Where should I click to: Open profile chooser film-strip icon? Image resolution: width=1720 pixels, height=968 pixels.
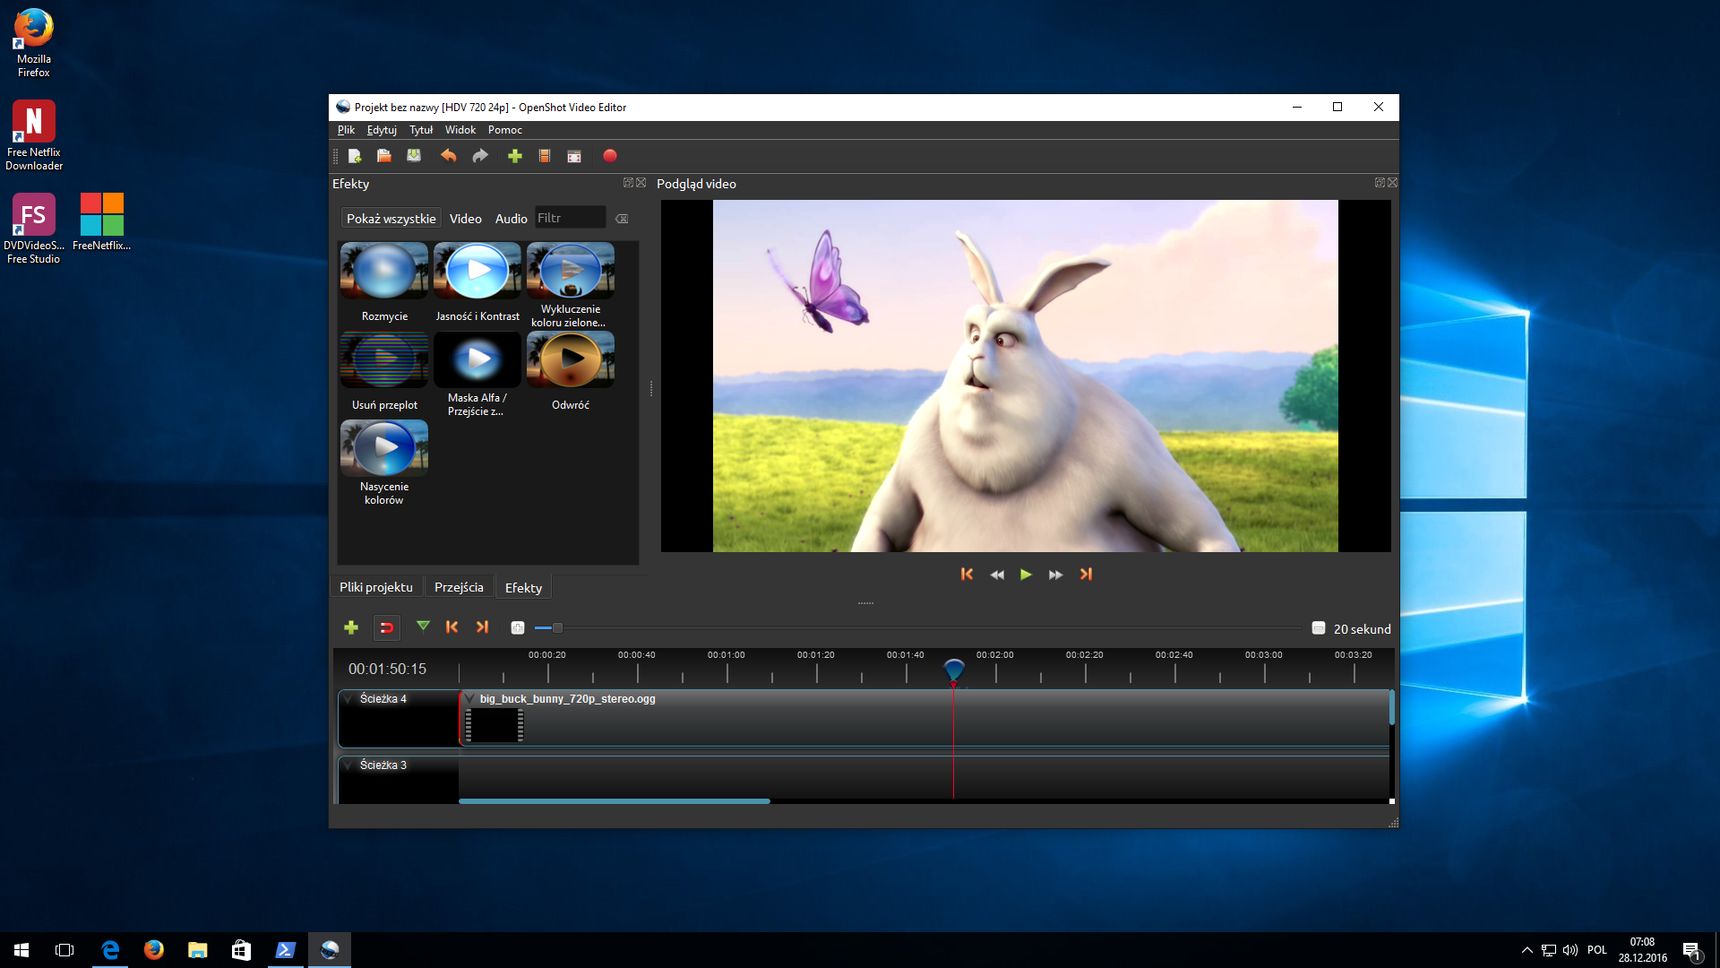point(545,156)
